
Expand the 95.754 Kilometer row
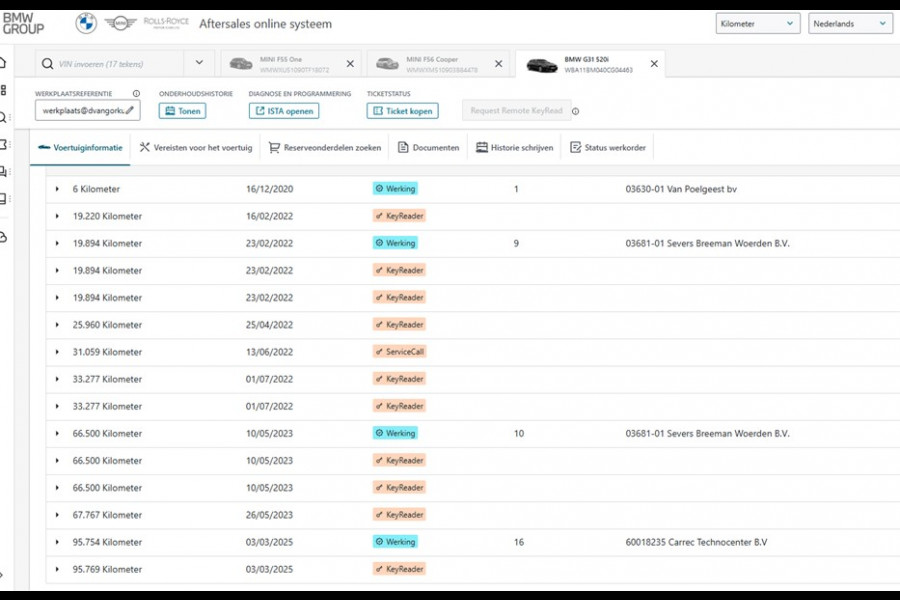coord(57,542)
